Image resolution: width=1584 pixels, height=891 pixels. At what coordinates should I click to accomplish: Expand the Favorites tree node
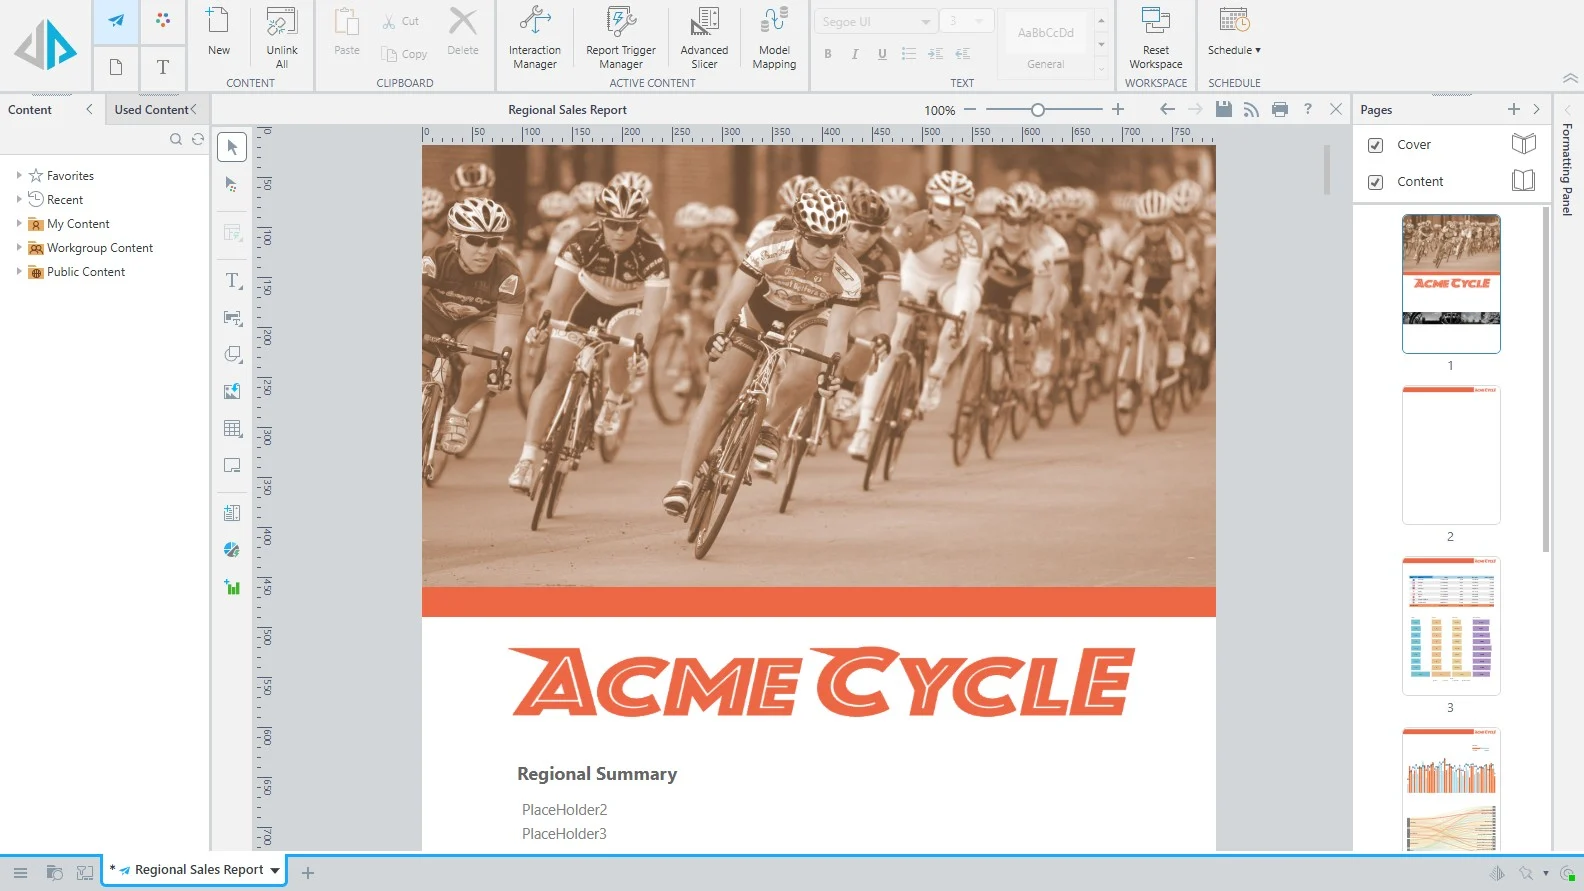tap(19, 175)
